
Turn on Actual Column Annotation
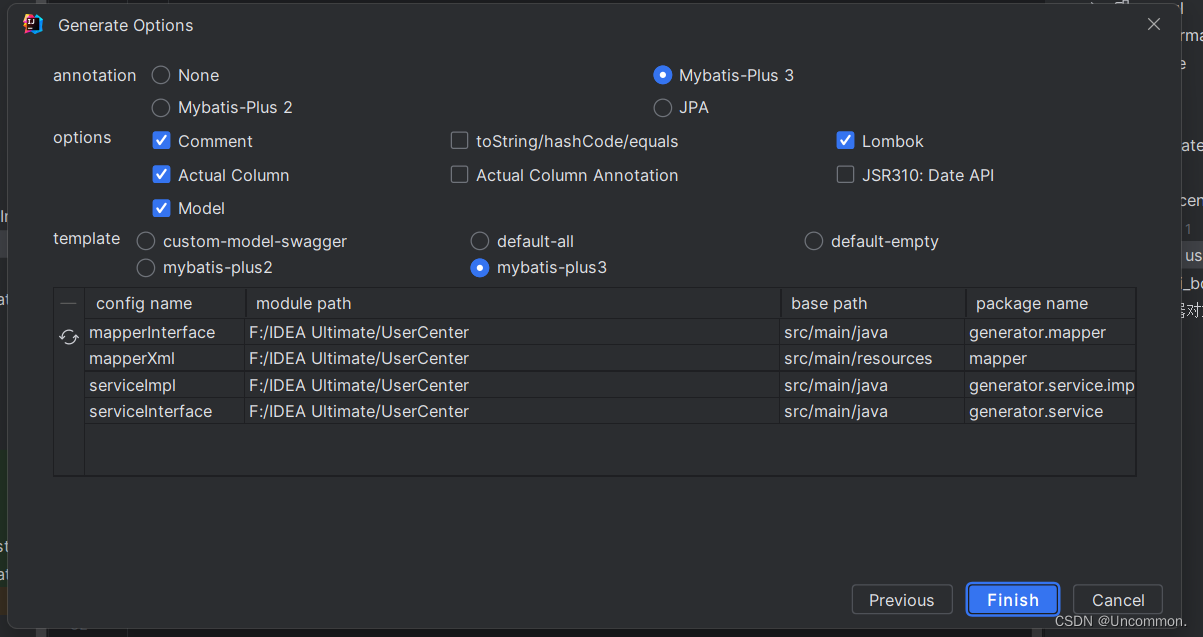460,175
